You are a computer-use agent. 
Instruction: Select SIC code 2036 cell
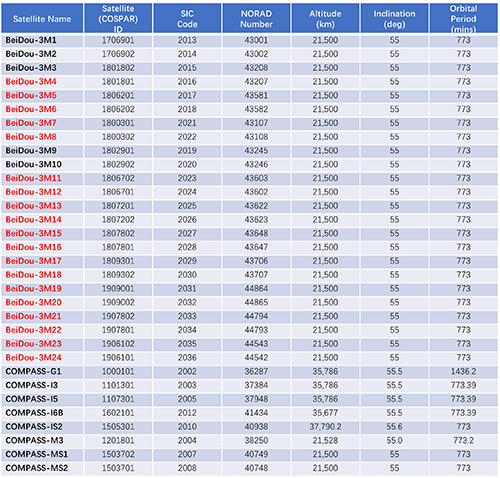(187, 358)
